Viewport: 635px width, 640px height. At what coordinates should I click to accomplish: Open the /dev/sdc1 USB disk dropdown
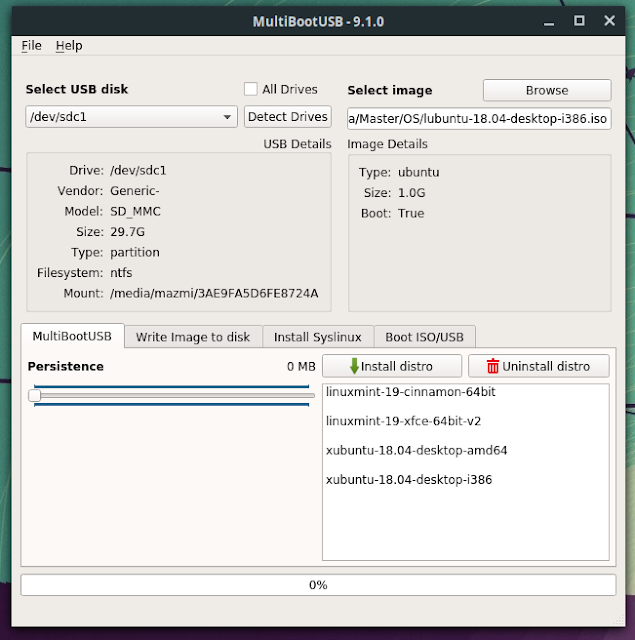click(131, 117)
